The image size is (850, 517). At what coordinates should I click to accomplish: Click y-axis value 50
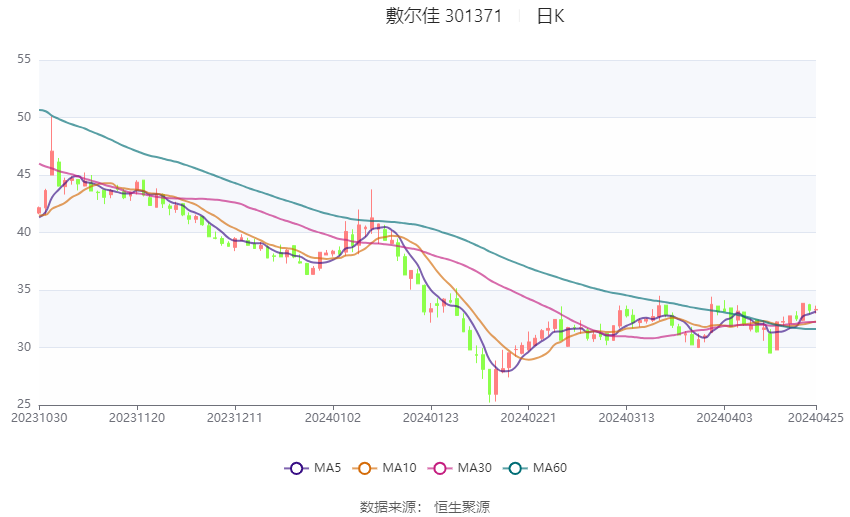point(24,117)
